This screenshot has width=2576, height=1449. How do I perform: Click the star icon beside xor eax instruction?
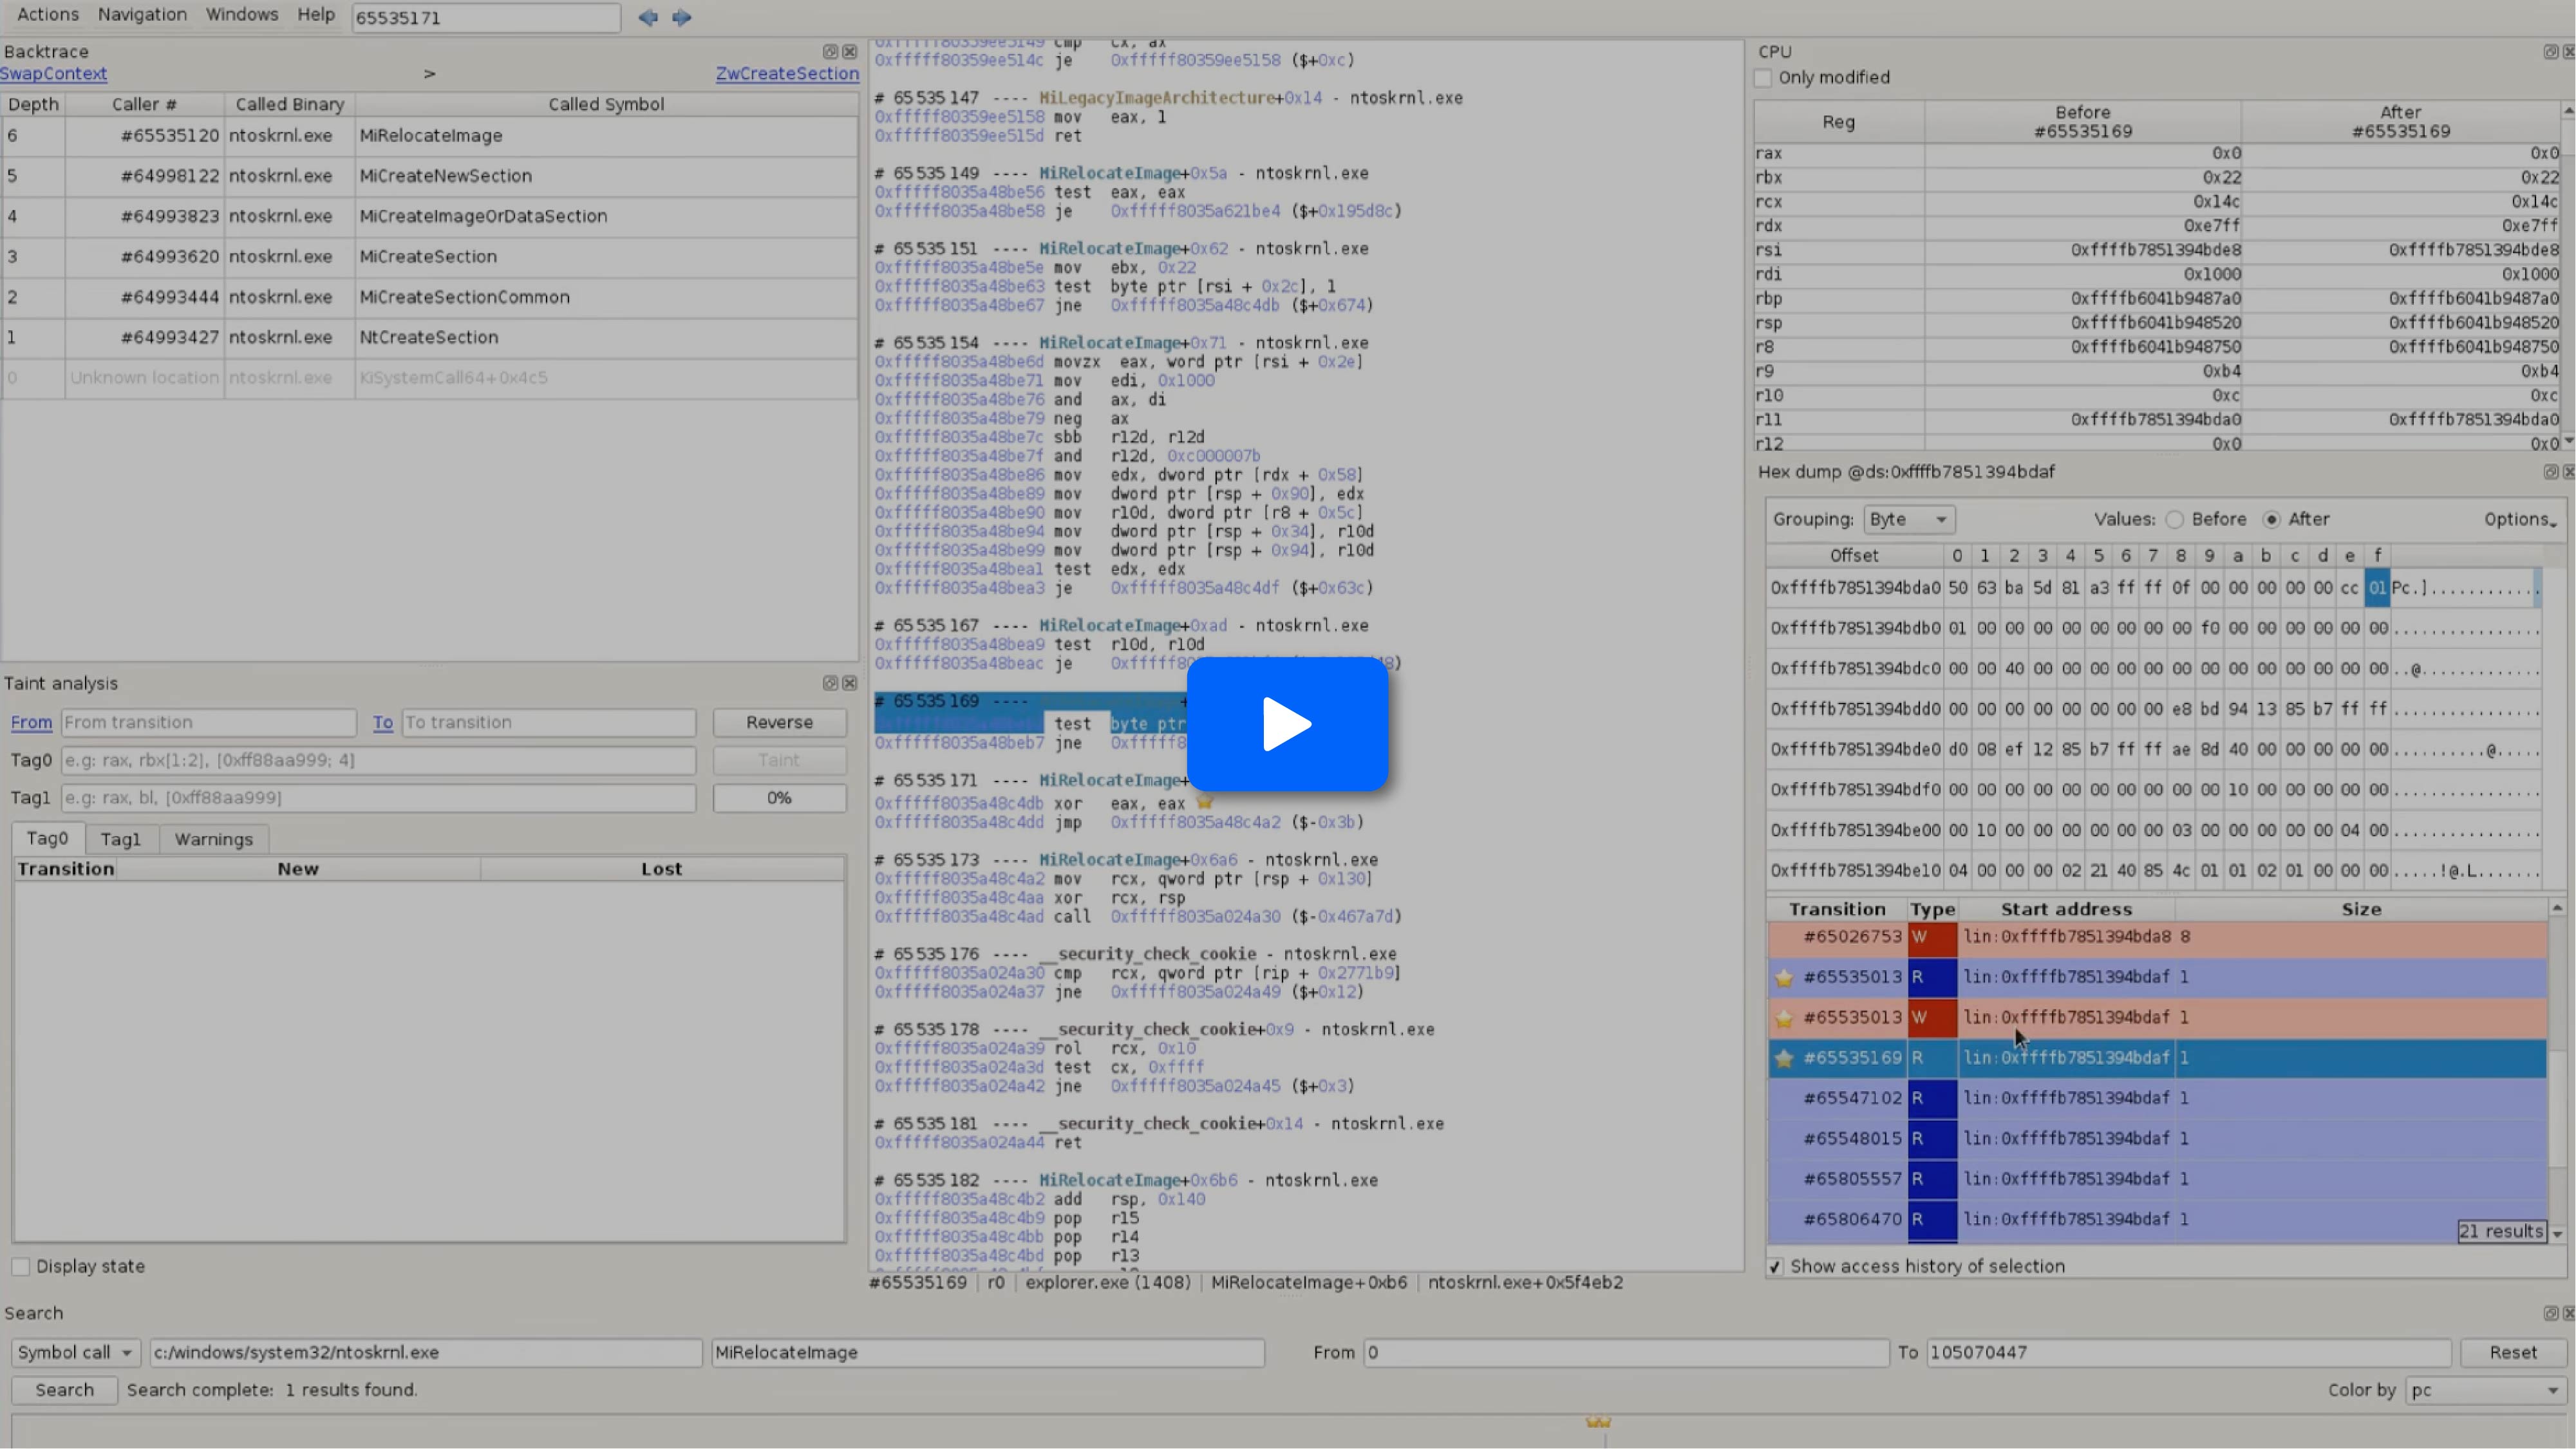click(1205, 802)
